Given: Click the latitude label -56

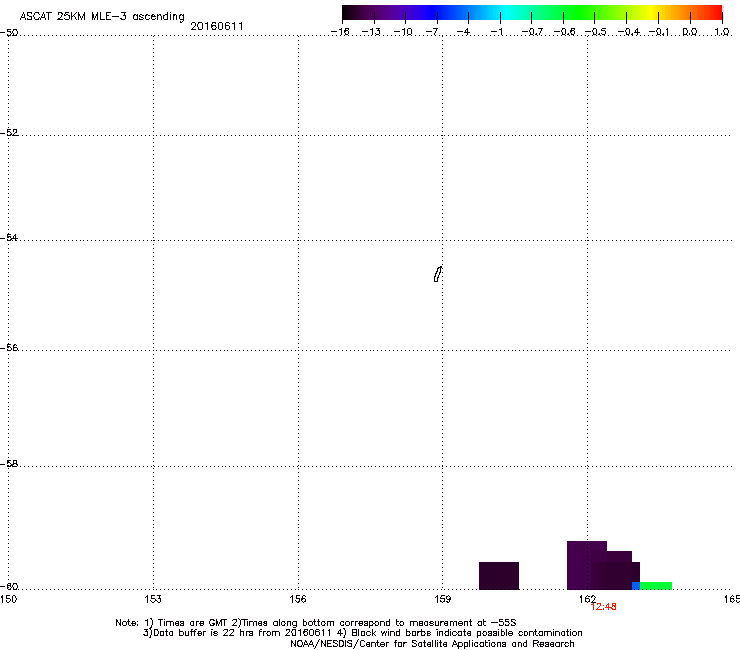Looking at the screenshot, I should click(9, 348).
